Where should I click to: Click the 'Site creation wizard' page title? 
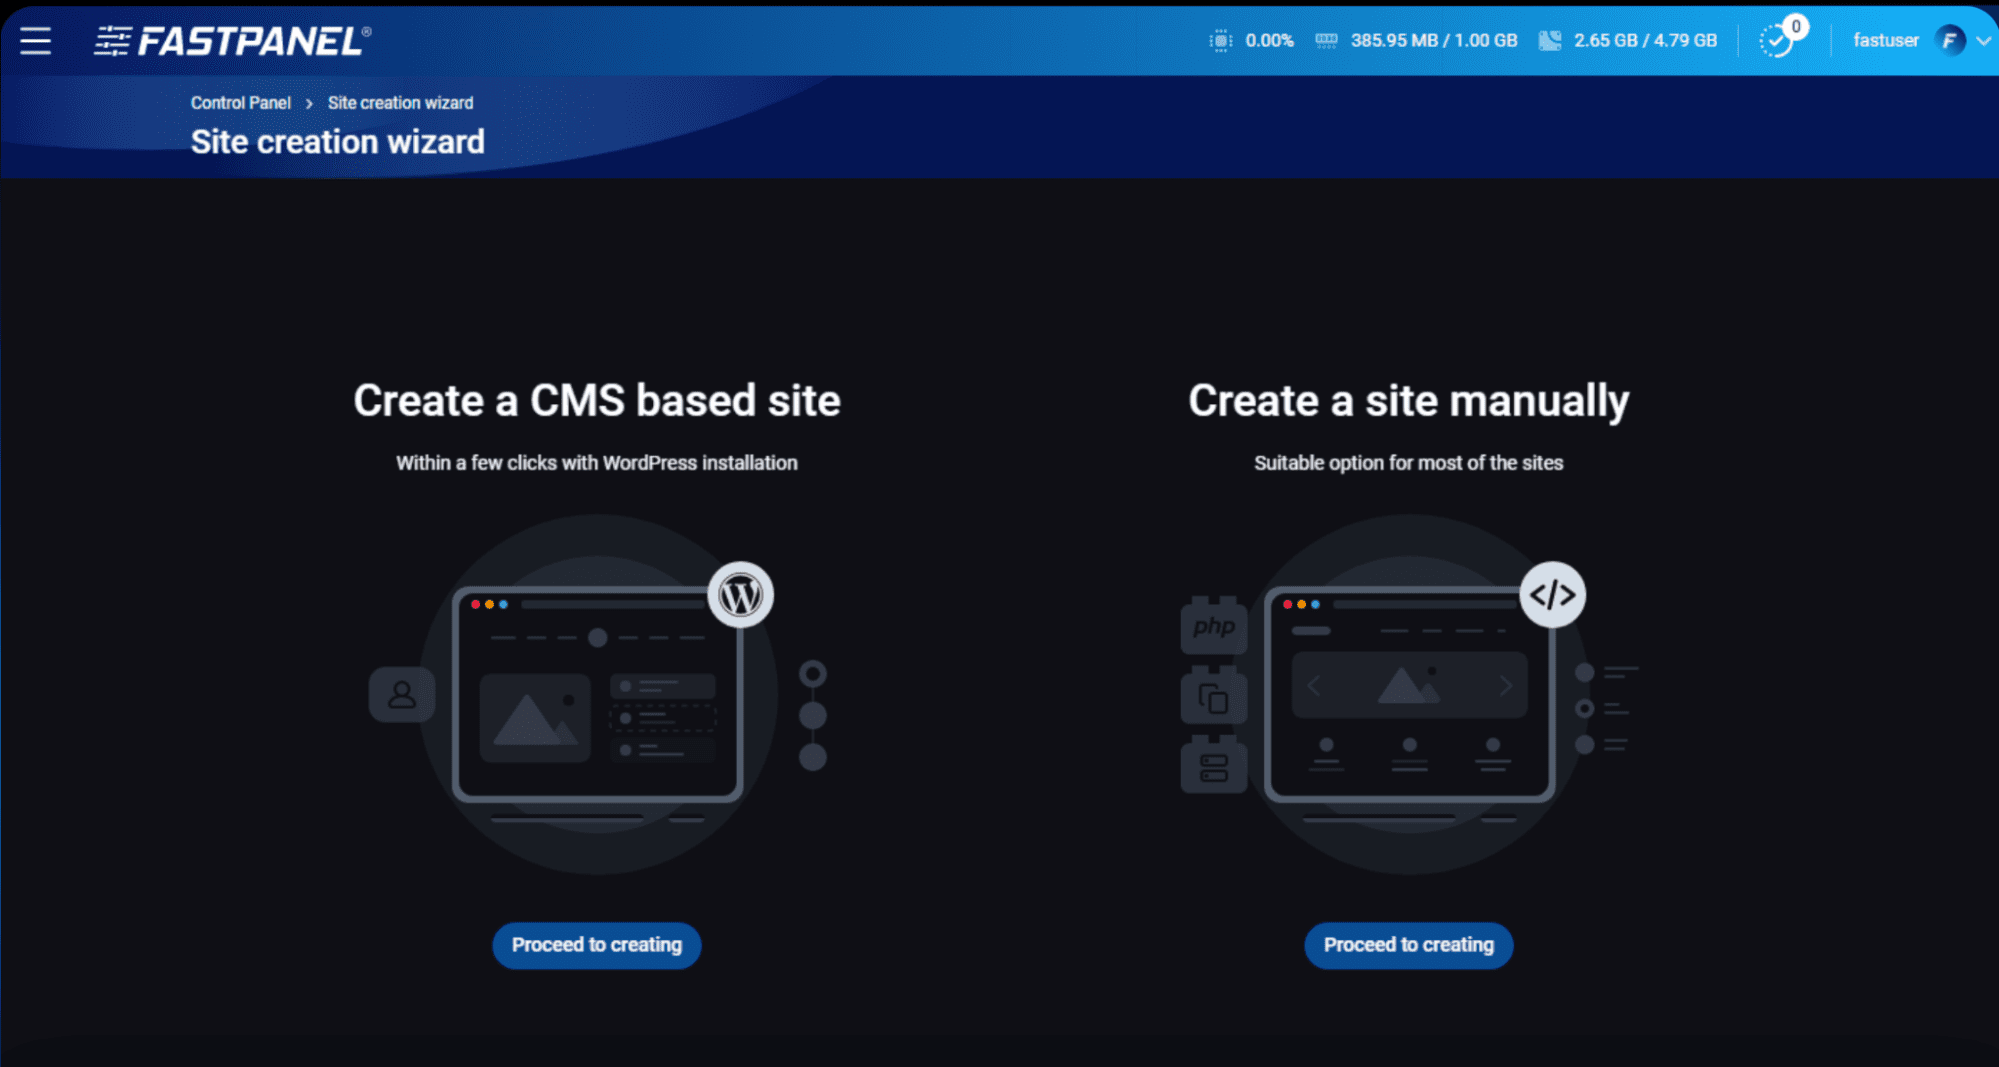click(x=338, y=142)
